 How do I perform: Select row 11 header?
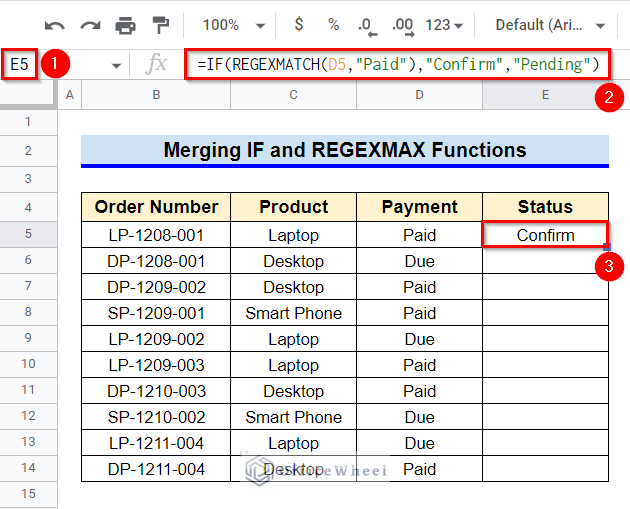point(28,390)
